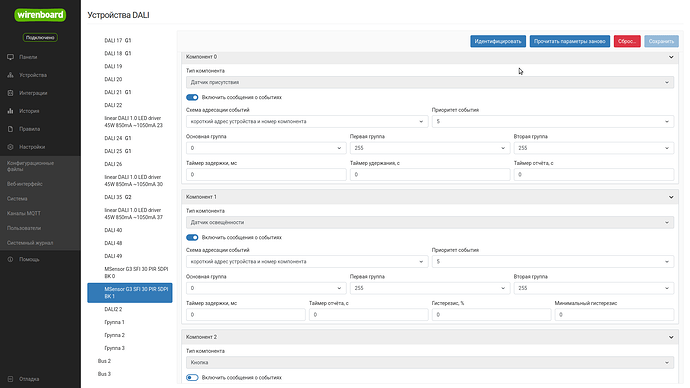Disable event messages toggle in Компонент 1

click(192, 238)
